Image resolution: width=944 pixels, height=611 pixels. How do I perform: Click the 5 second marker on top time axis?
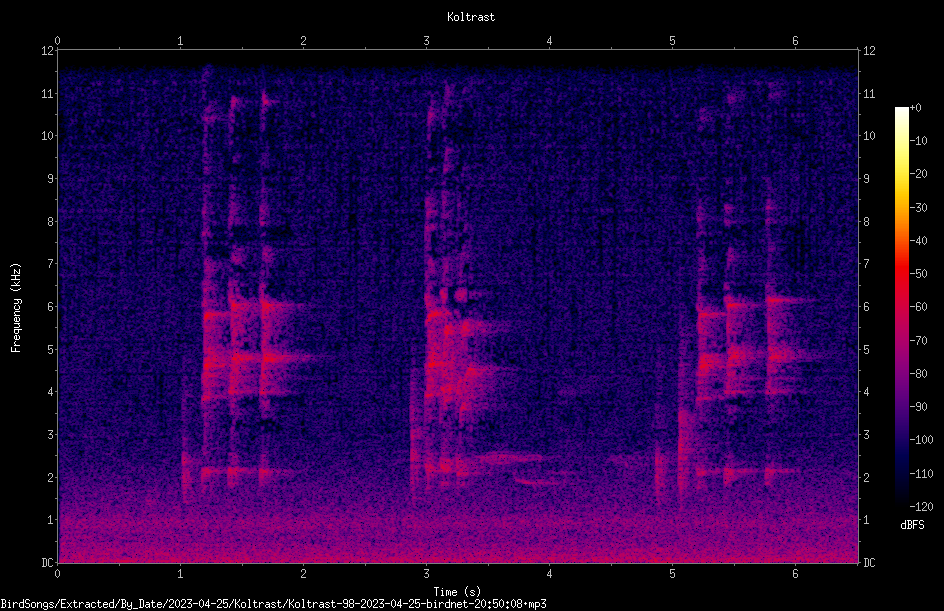[x=672, y=41]
